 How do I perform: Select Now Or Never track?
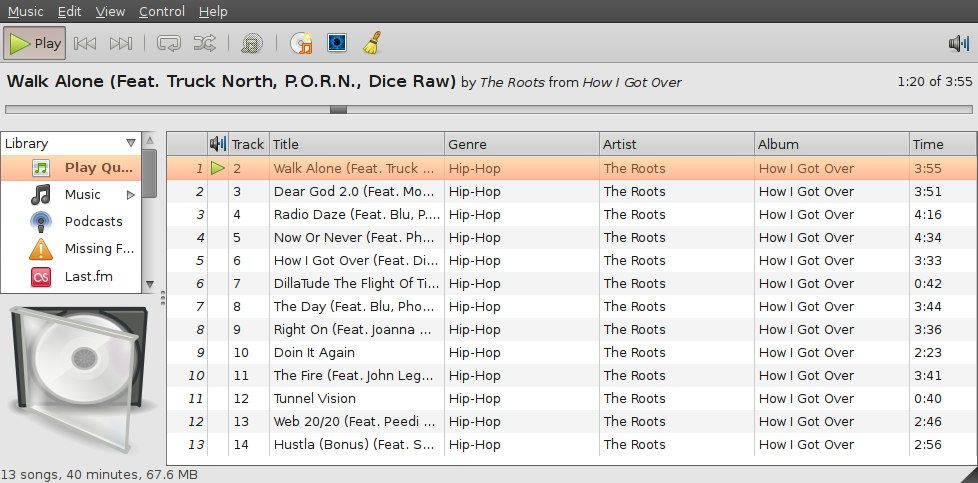(571, 238)
